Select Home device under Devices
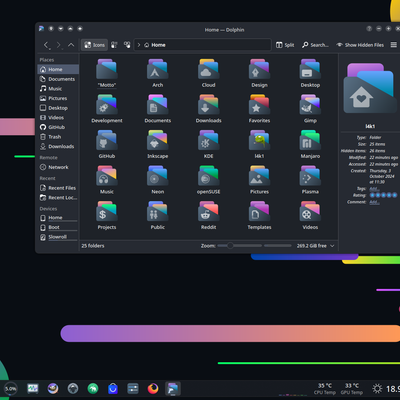400x400 pixels. pos(58,218)
